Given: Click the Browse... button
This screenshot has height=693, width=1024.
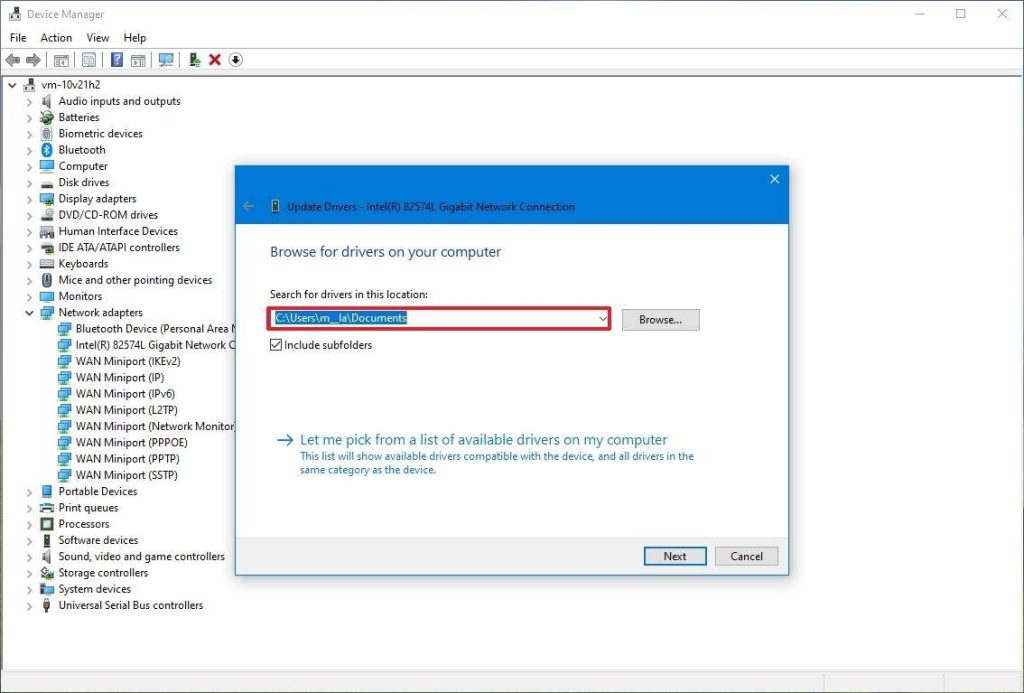Looking at the screenshot, I should [x=660, y=320].
